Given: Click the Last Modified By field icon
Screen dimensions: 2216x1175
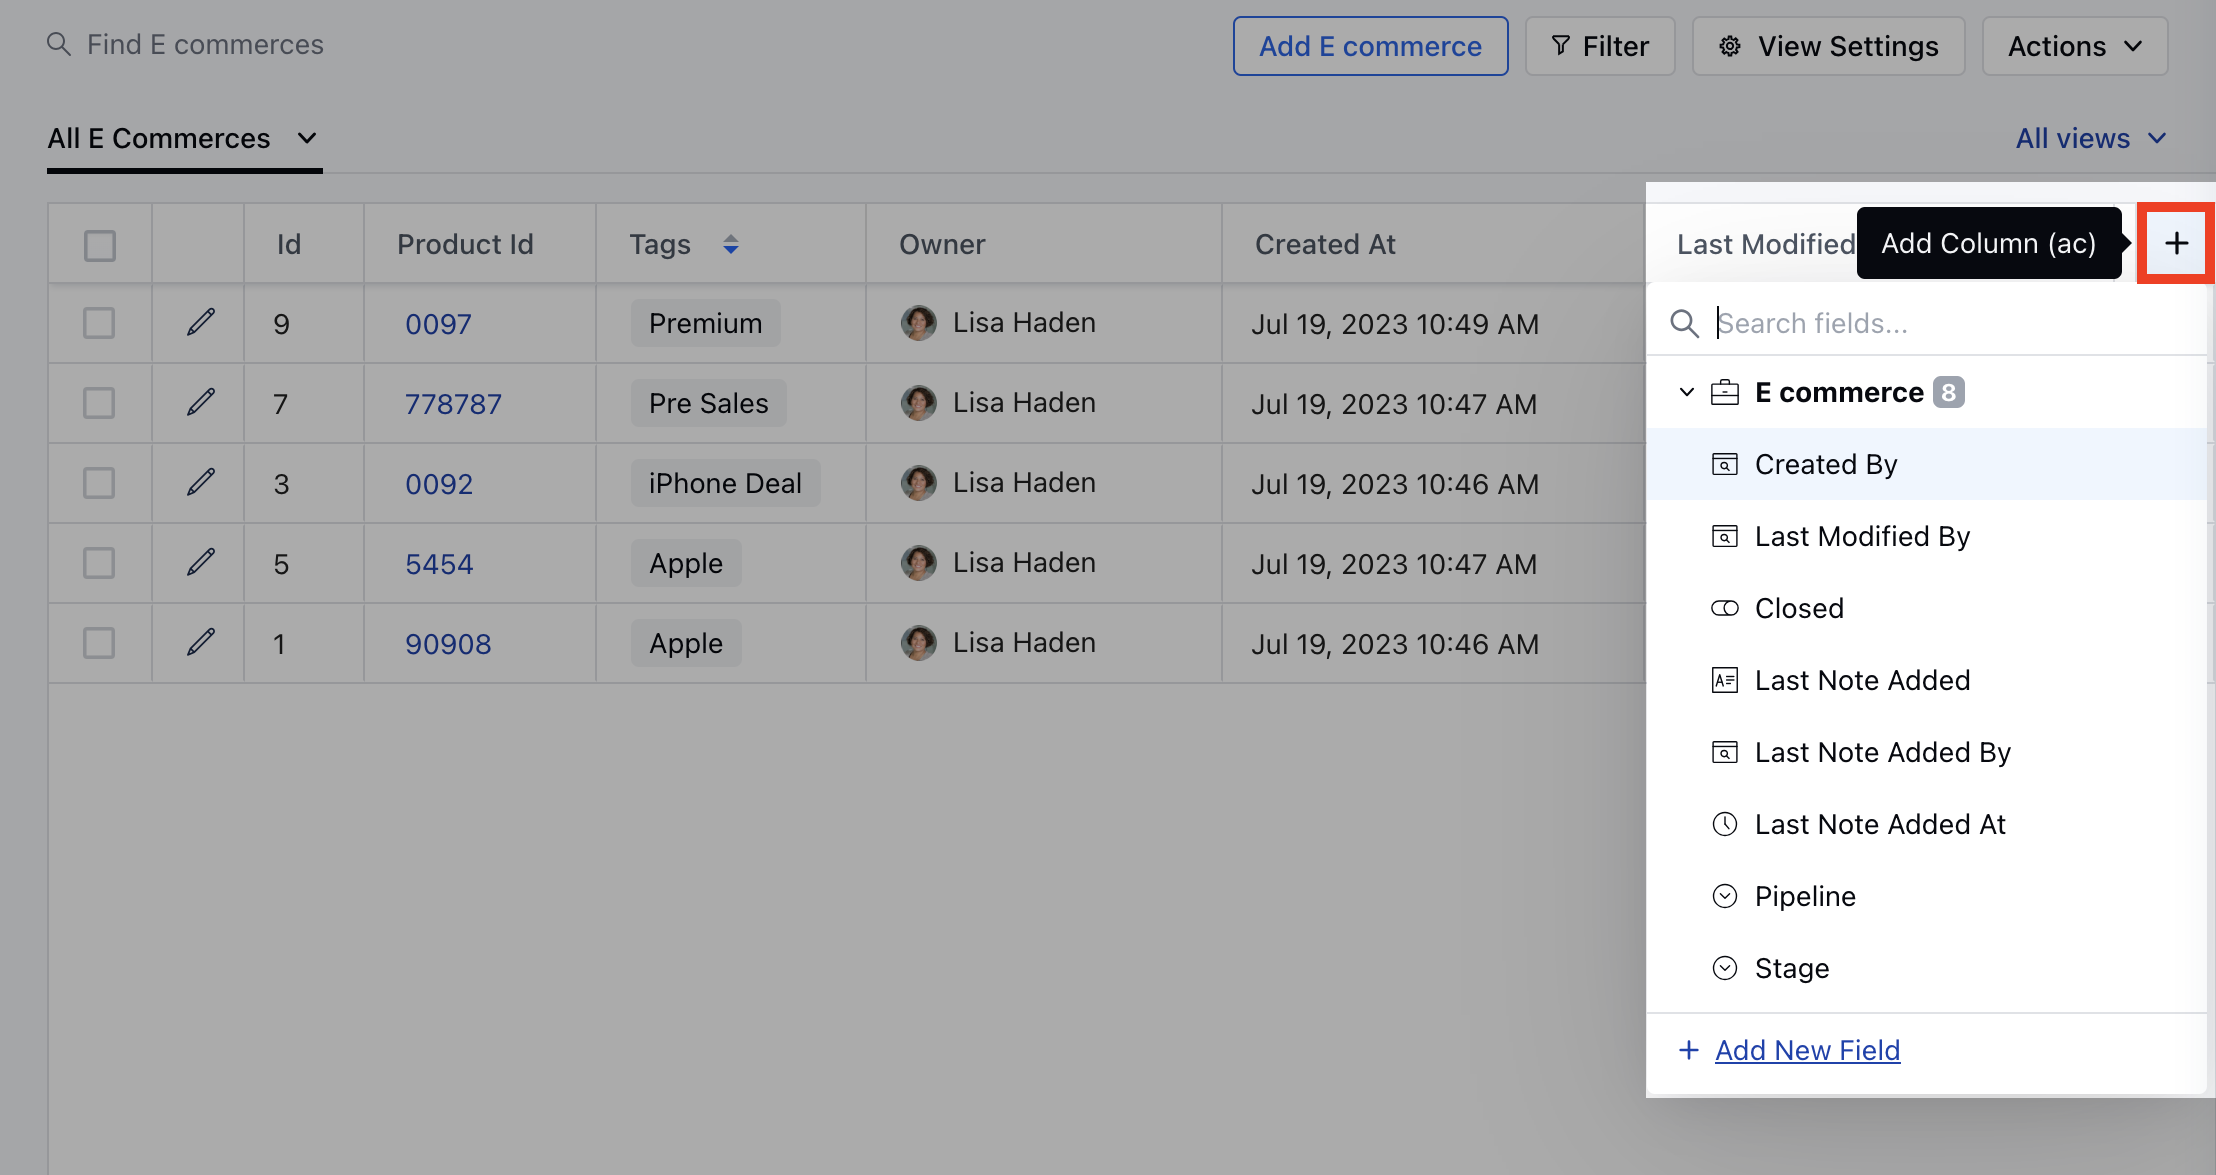Looking at the screenshot, I should 1725,536.
